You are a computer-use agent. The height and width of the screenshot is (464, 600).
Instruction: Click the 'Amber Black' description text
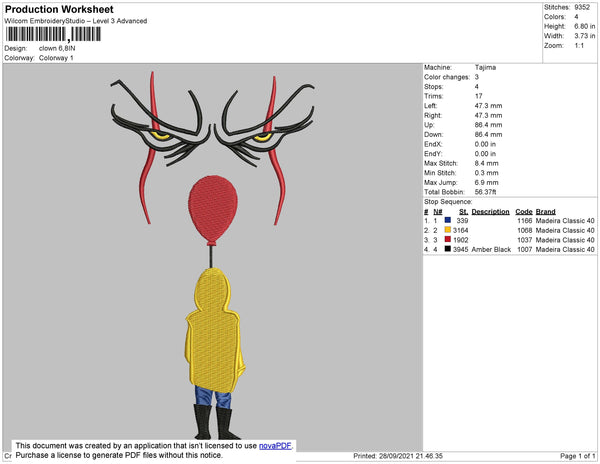coord(491,249)
